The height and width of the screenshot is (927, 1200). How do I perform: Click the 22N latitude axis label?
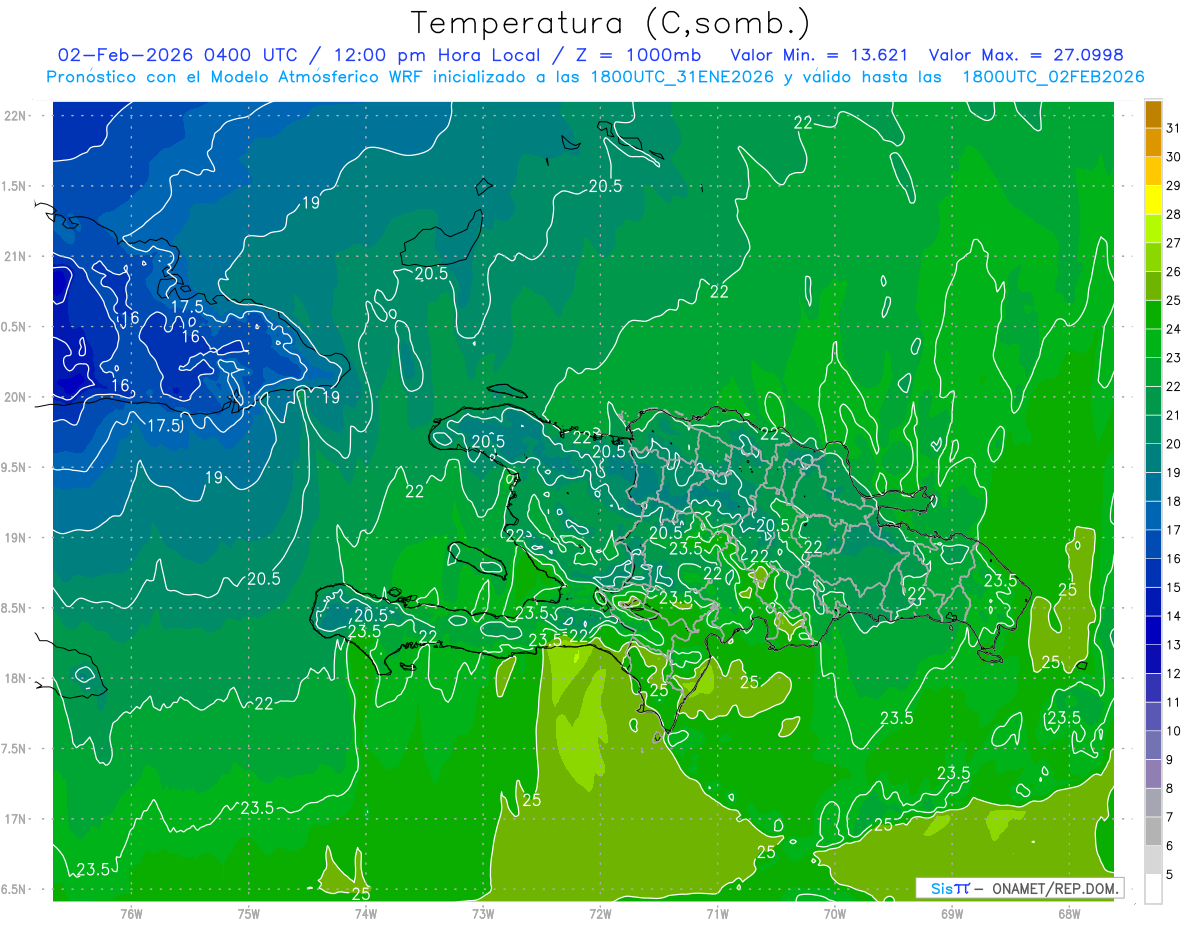15,116
